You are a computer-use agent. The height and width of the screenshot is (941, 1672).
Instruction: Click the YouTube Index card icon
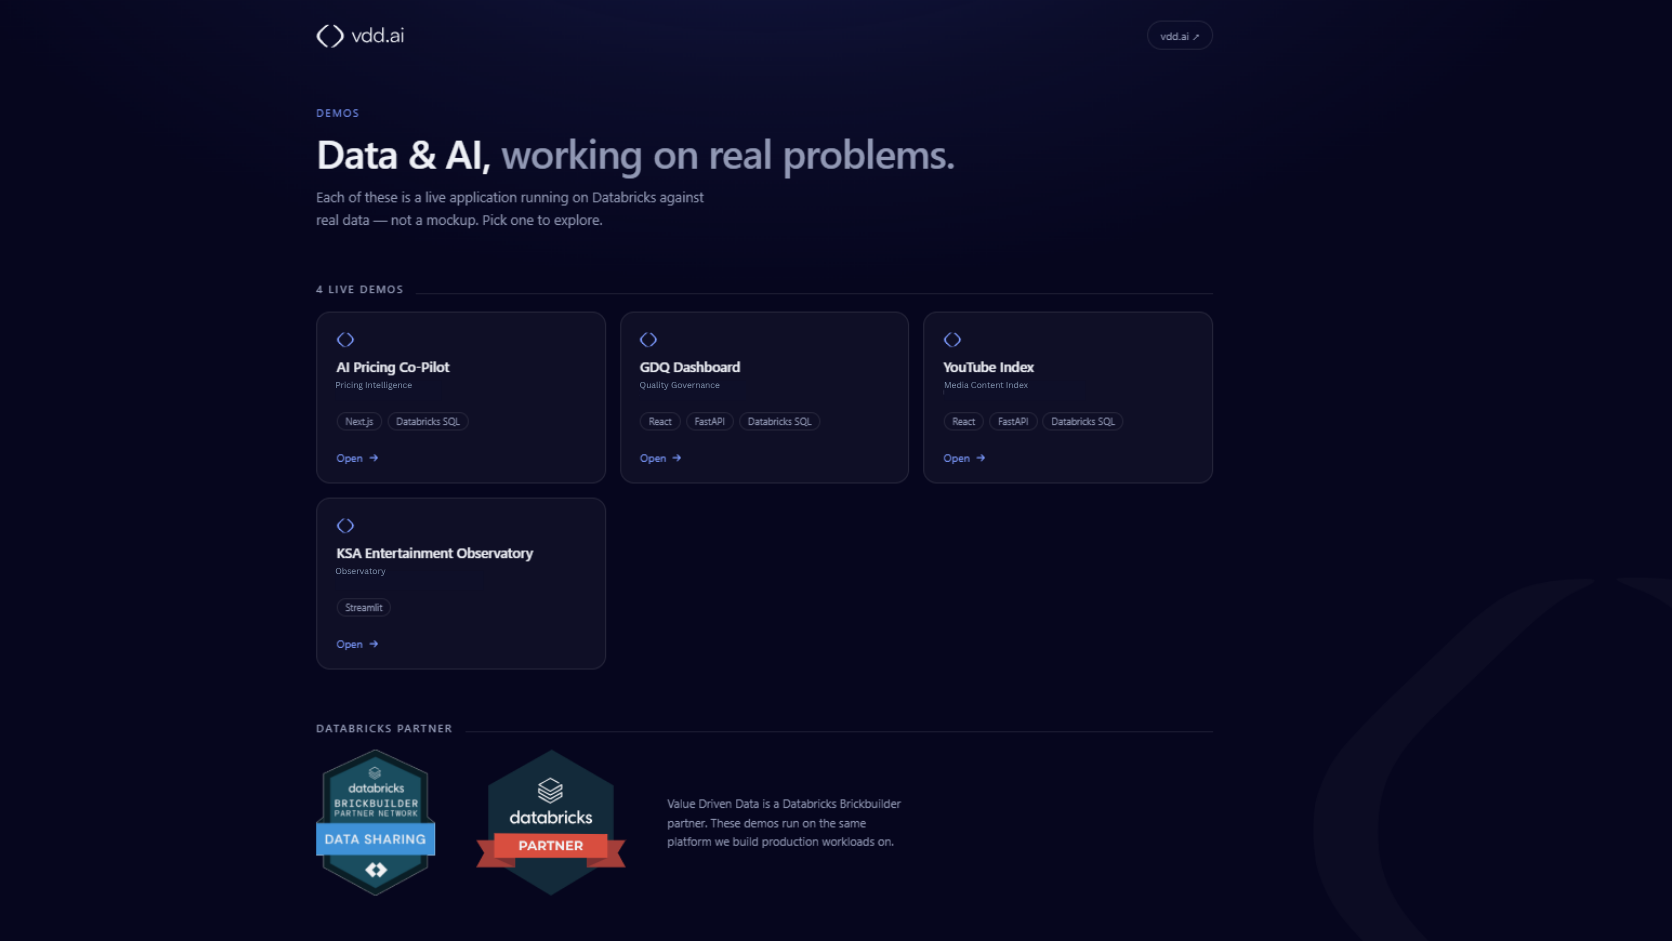[x=952, y=340]
